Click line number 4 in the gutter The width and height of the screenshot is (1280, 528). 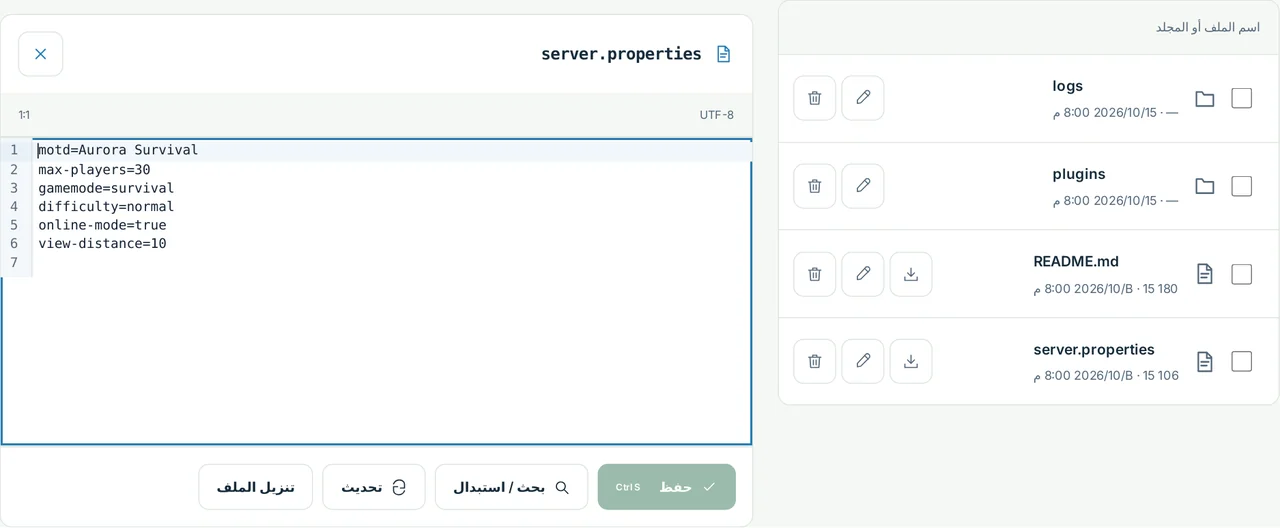14,206
